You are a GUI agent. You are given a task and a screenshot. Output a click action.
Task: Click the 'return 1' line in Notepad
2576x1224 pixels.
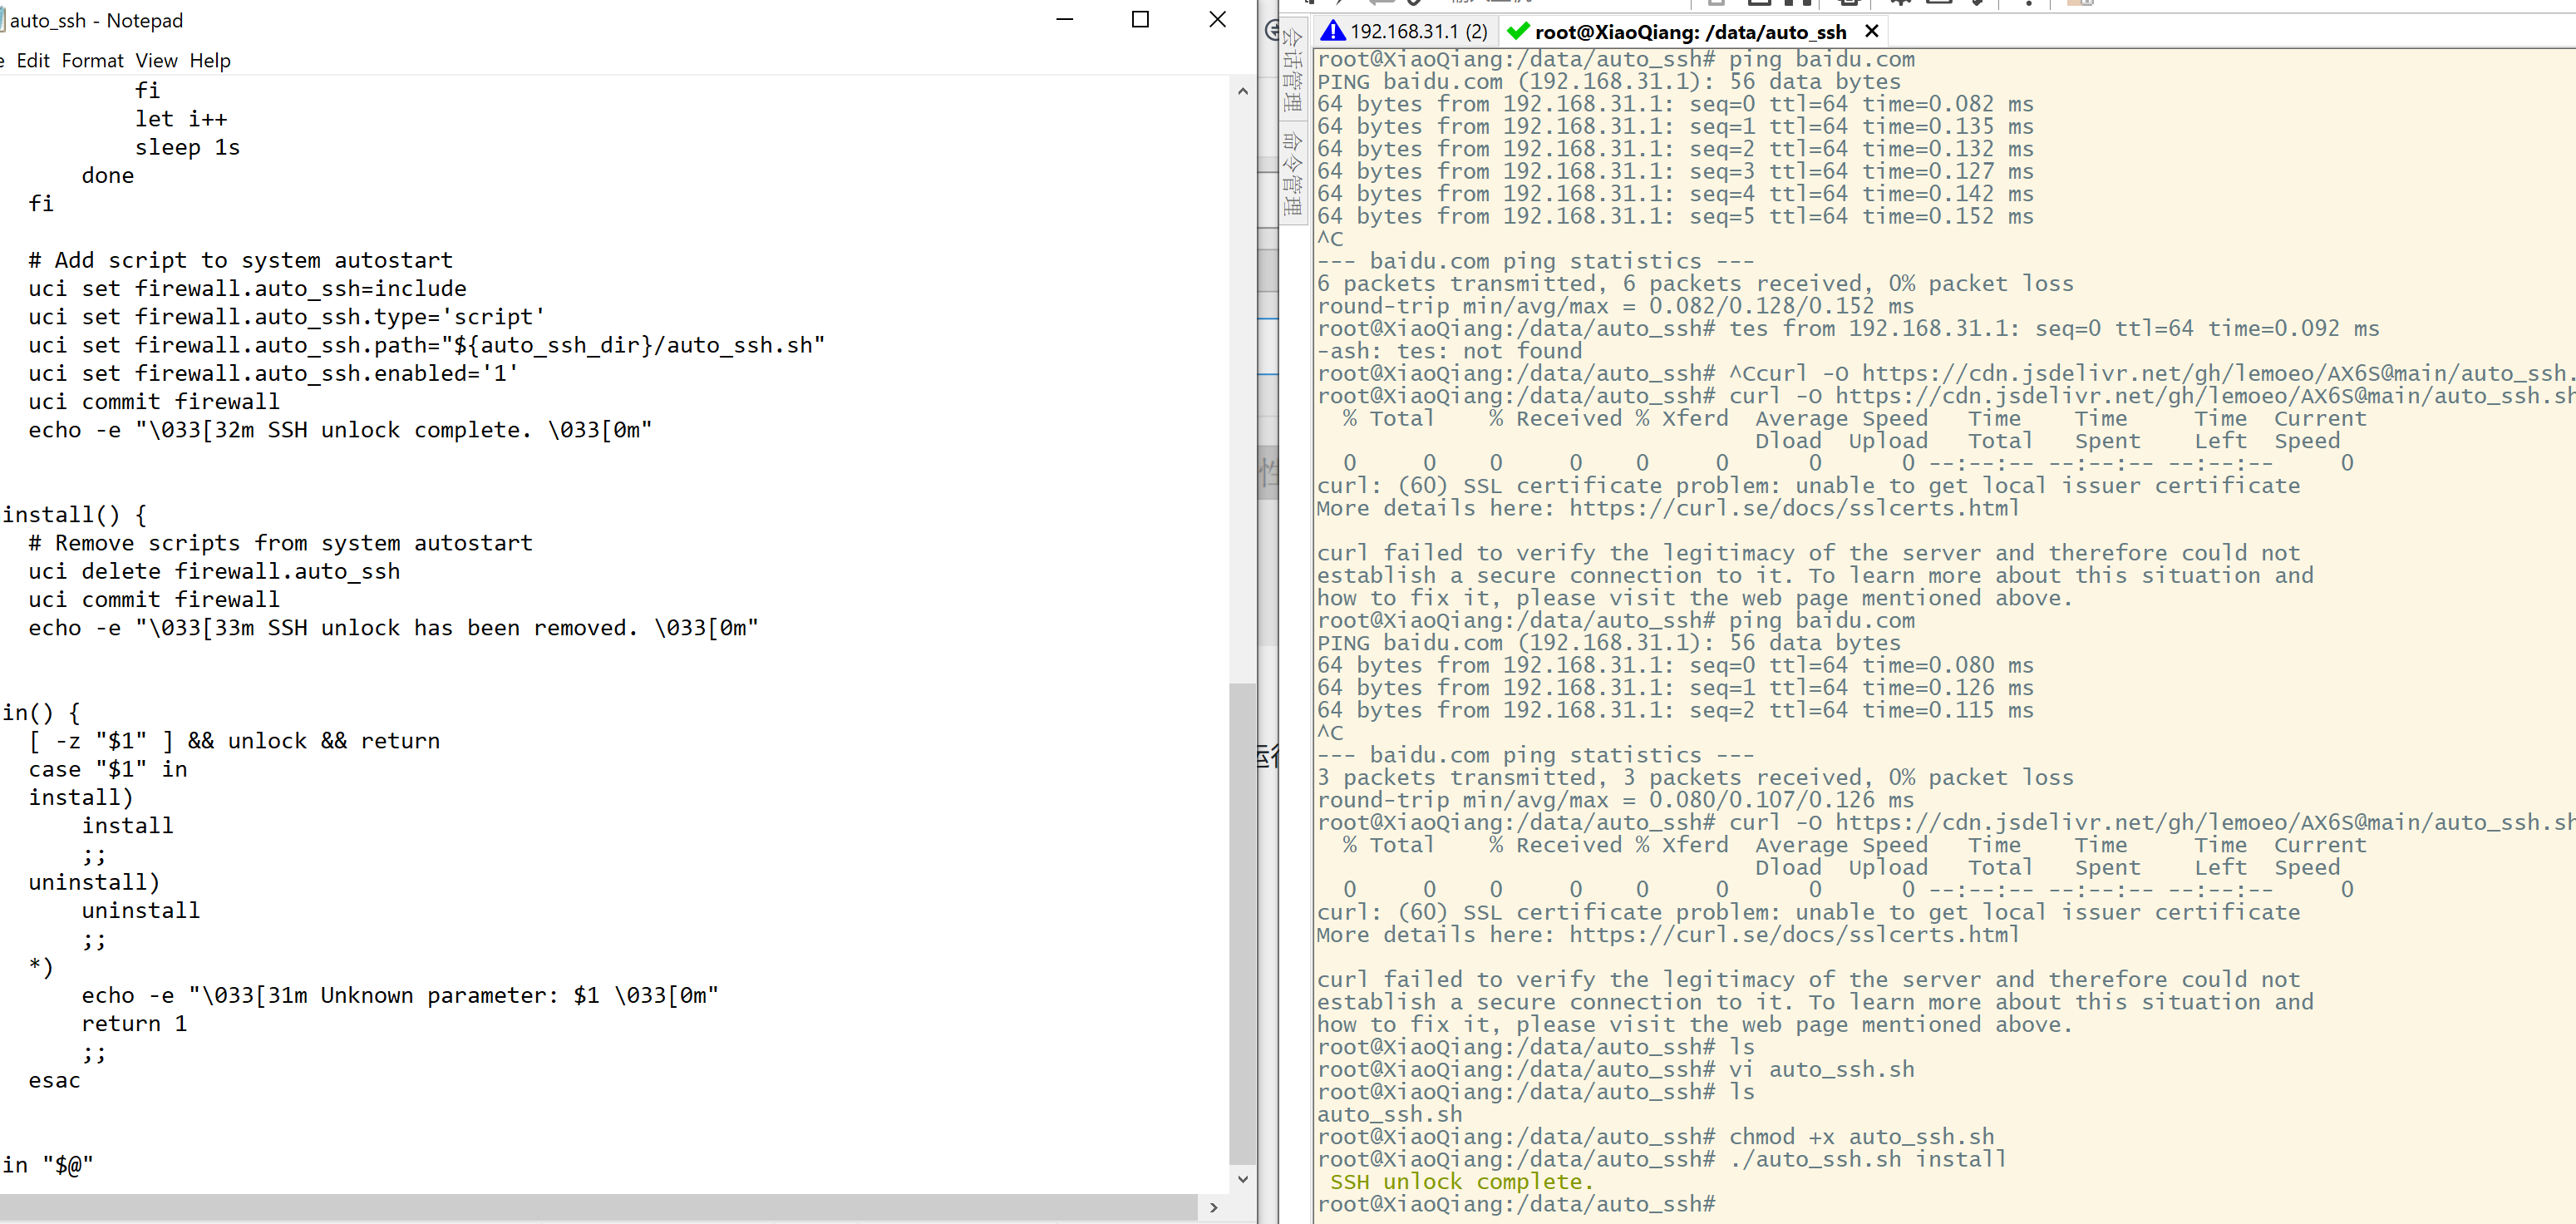[134, 1024]
